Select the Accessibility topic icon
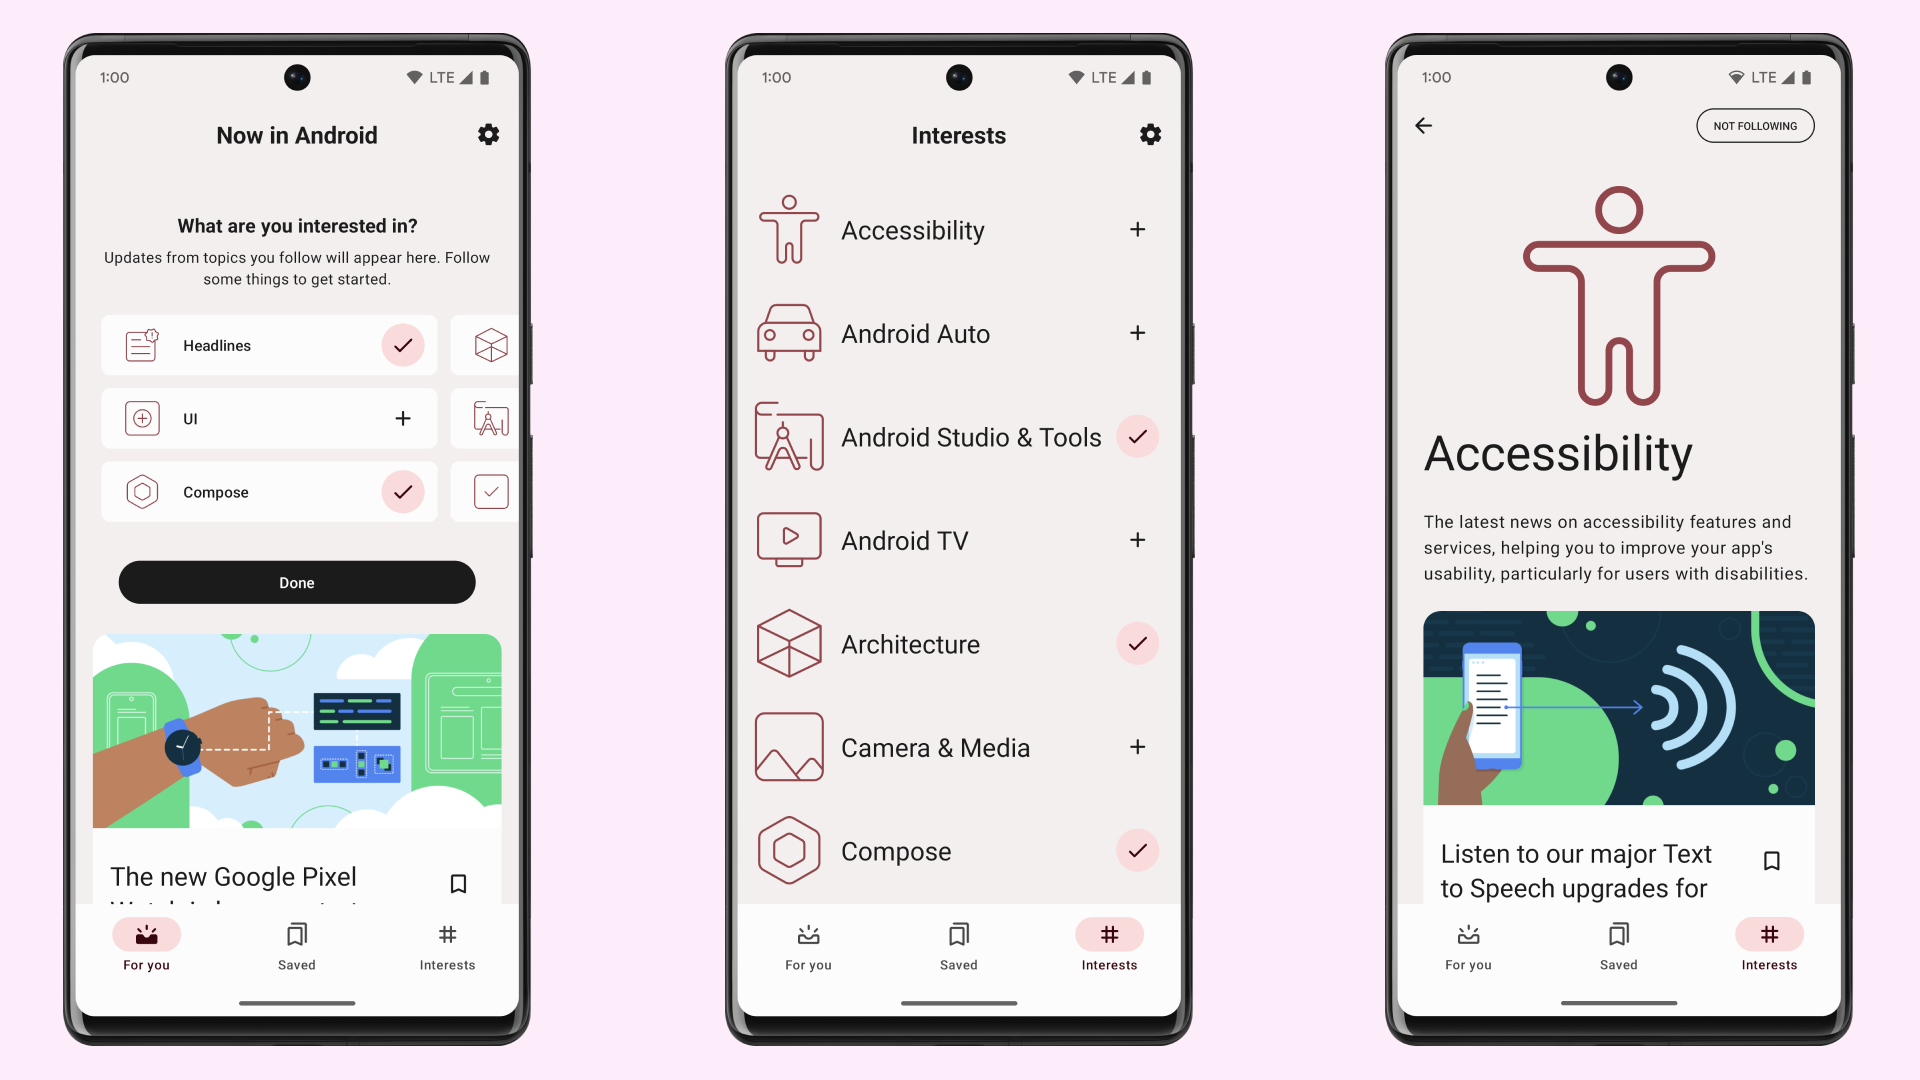Viewport: 1920px width, 1080px height. coord(787,228)
